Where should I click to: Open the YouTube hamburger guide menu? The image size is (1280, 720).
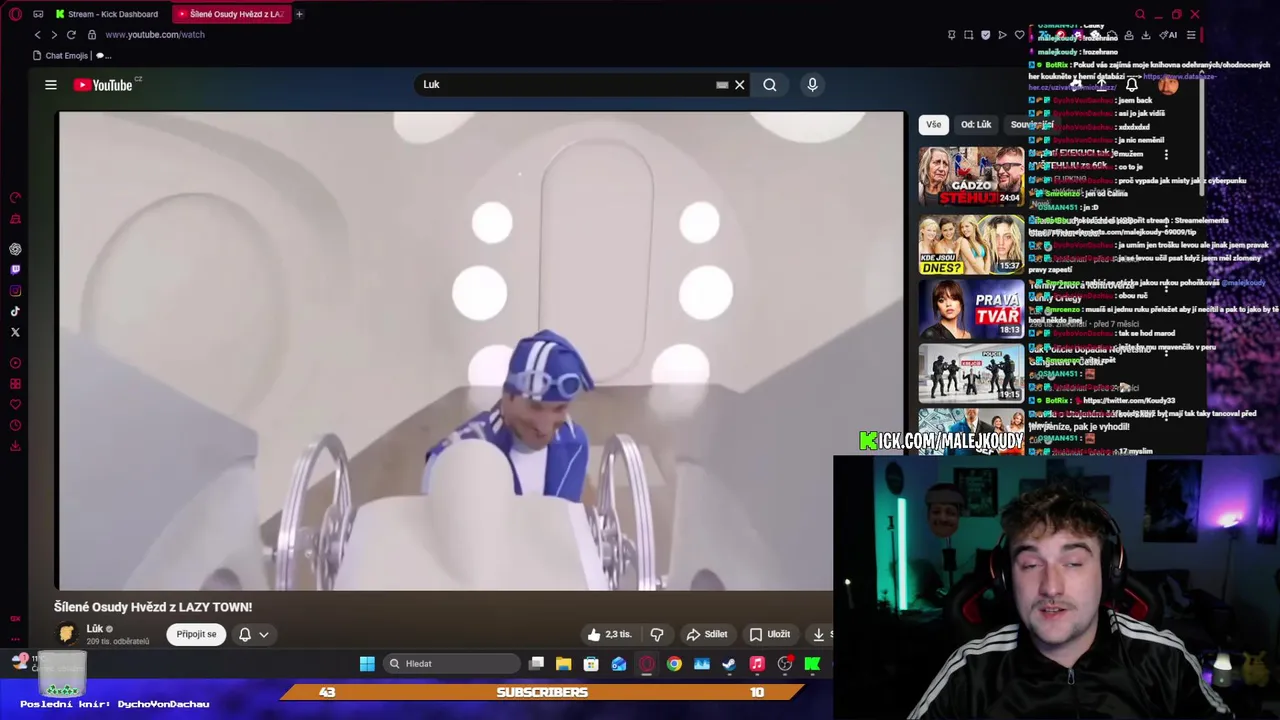point(51,85)
